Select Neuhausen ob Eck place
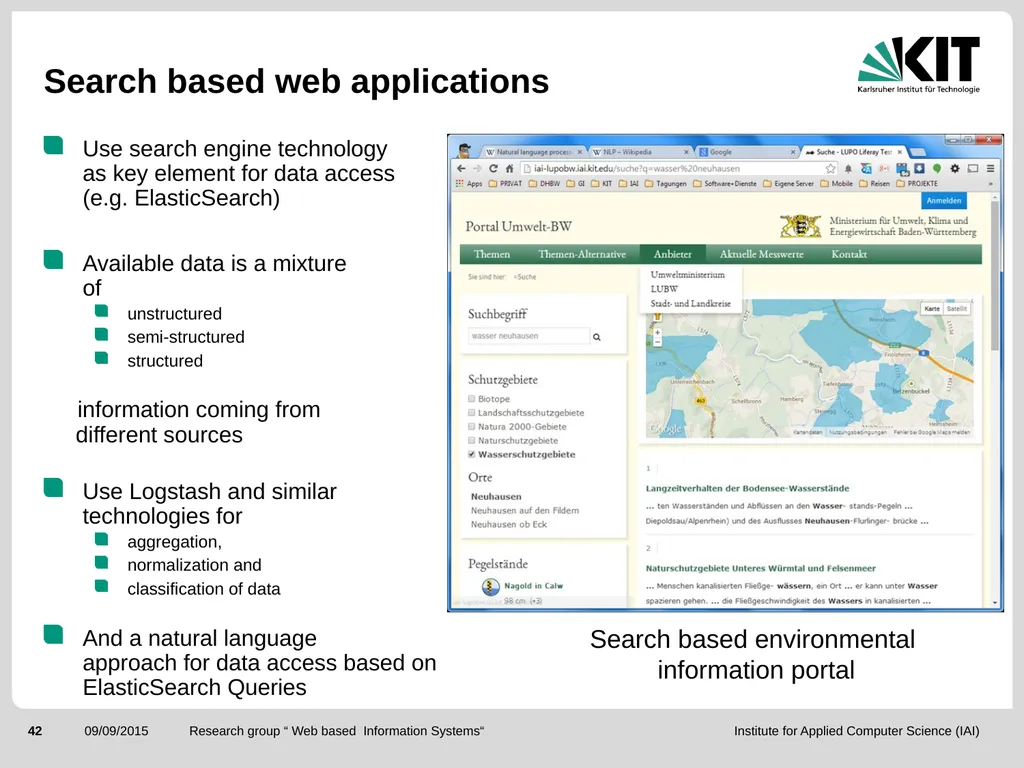 coord(509,524)
